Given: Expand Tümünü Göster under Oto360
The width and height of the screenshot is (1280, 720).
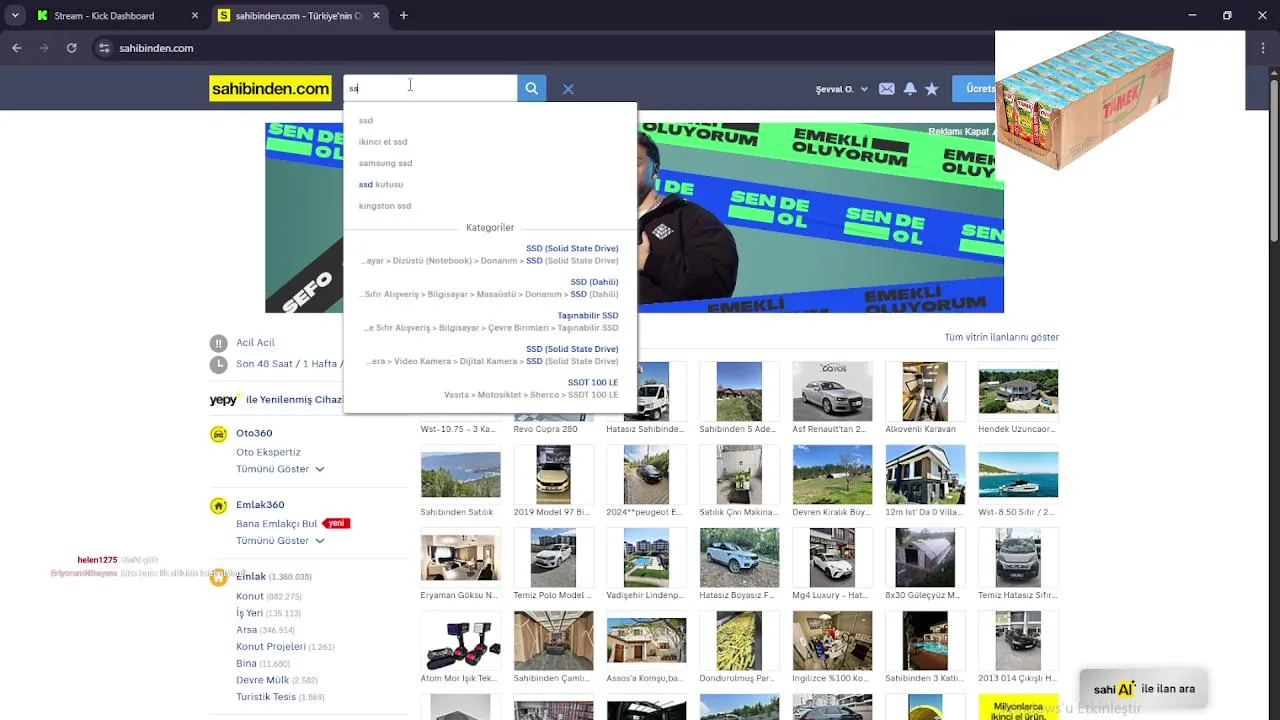Looking at the screenshot, I should click(x=280, y=469).
